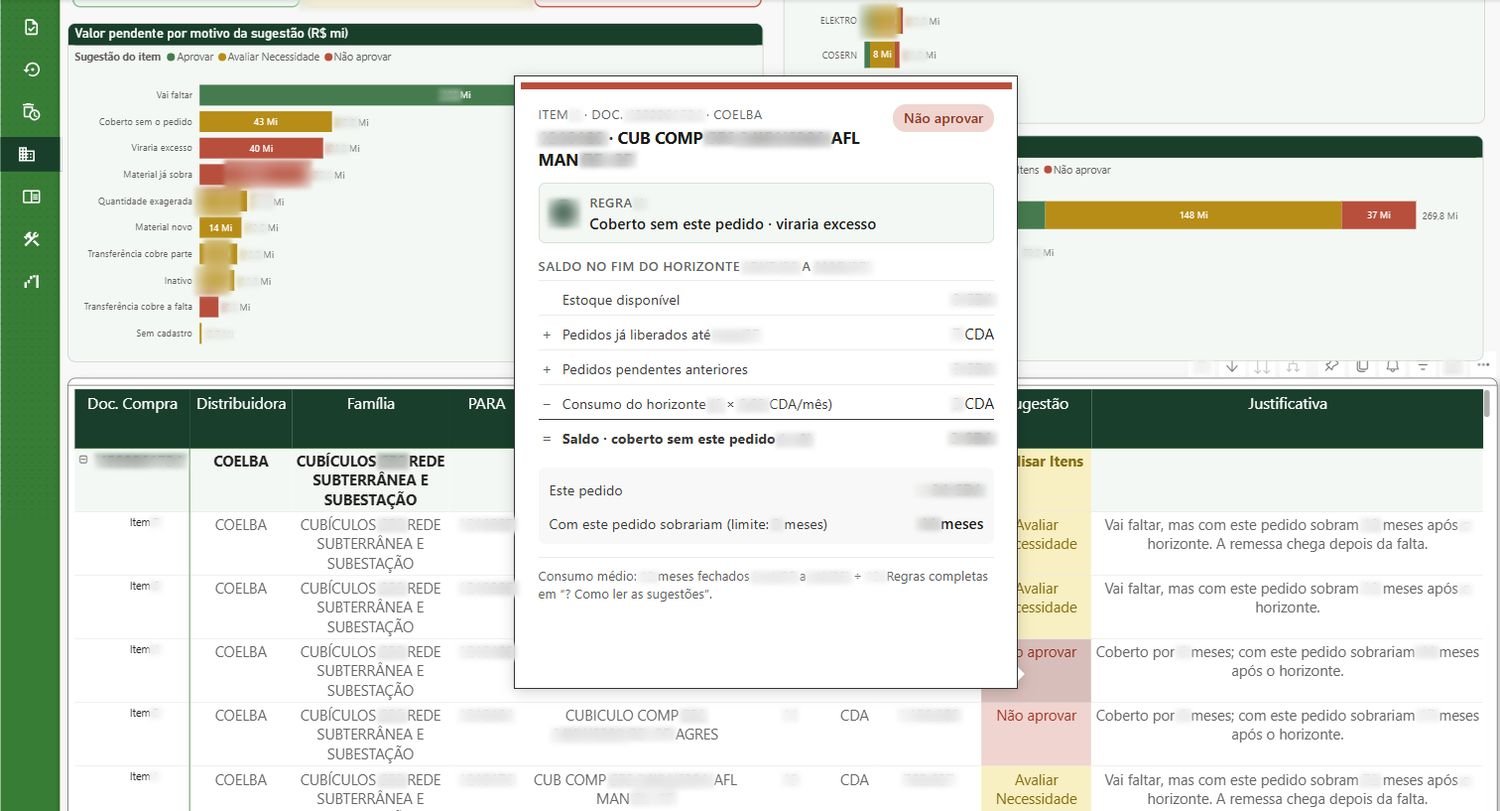Select the highlighted building icon in the sidebar
The height and width of the screenshot is (811, 1500).
[x=27, y=154]
